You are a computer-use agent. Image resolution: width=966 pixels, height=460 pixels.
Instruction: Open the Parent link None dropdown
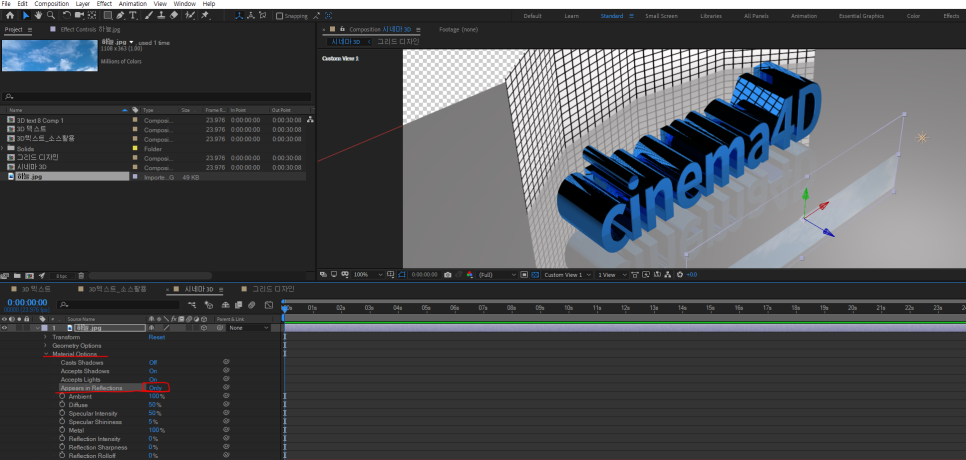coord(249,328)
